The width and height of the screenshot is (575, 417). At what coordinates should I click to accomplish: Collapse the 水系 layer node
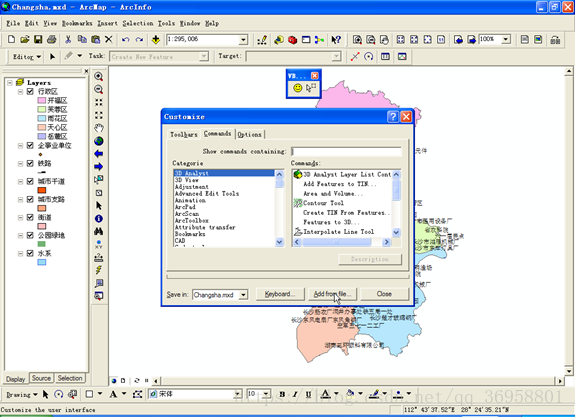coord(21,253)
